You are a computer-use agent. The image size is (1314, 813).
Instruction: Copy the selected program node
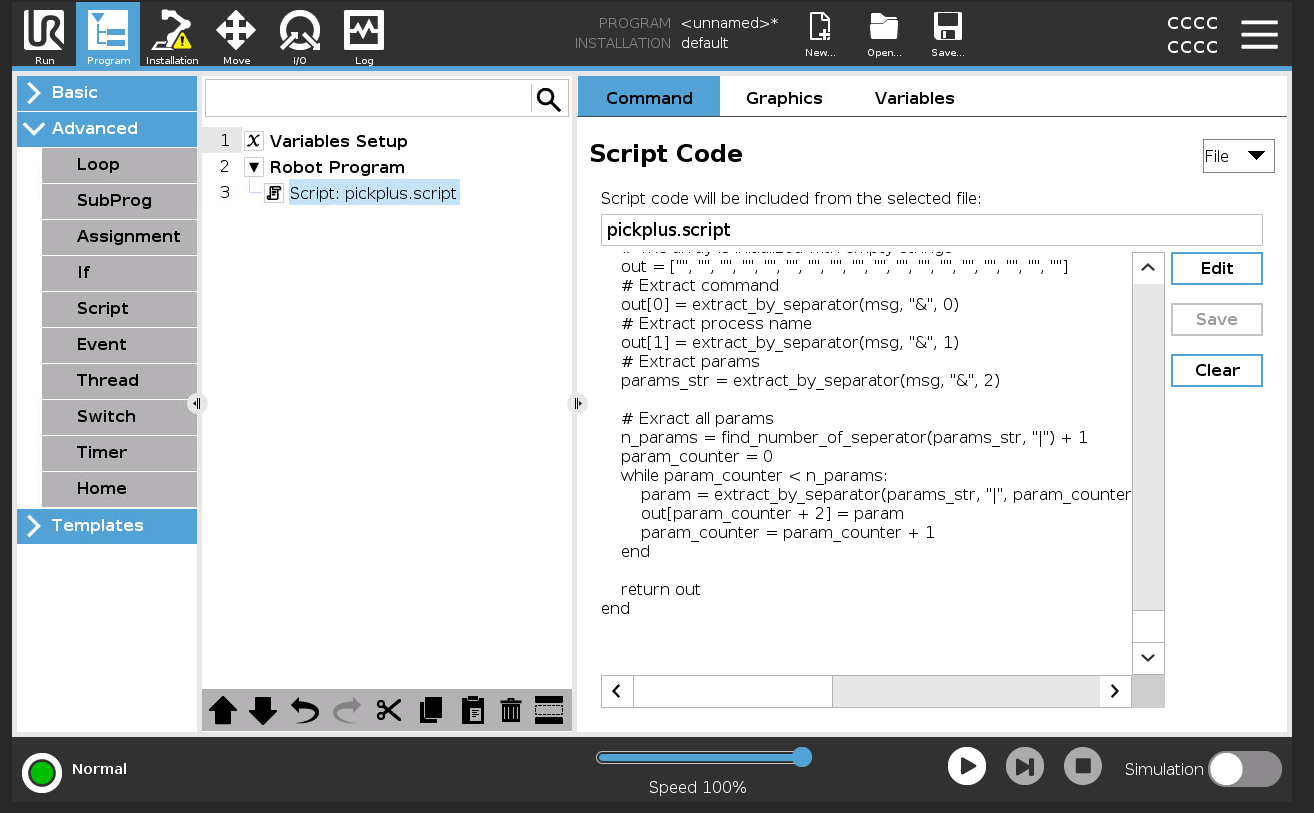click(431, 711)
